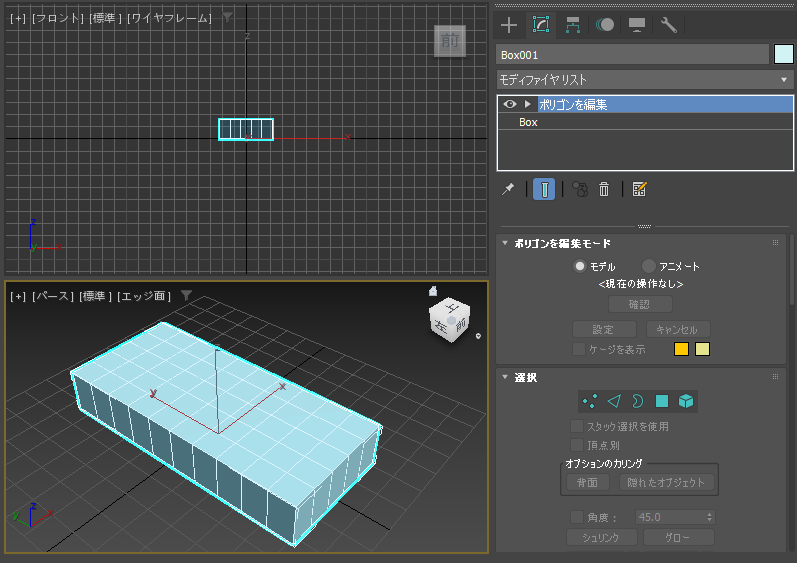Toggle the 背面 culling button
This screenshot has width=797, height=563.
pyautogui.click(x=588, y=482)
